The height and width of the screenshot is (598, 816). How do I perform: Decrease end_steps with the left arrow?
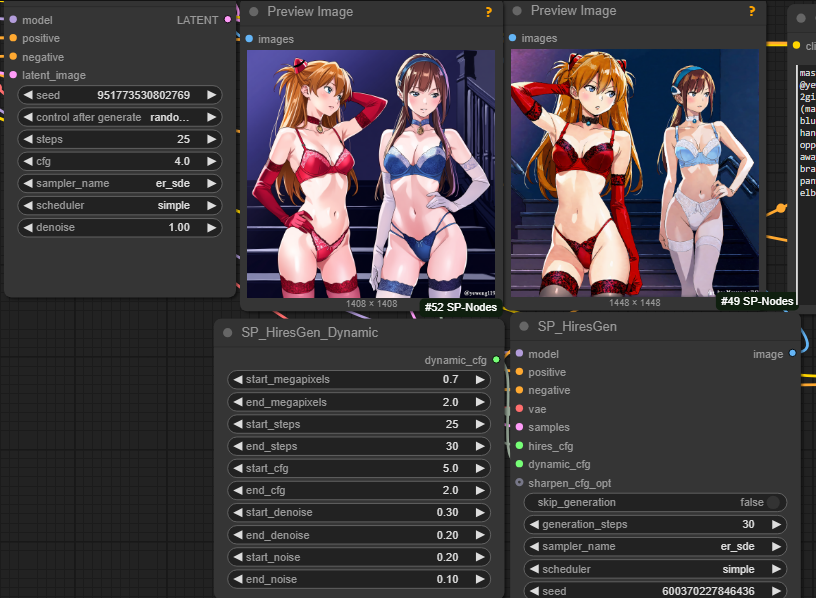point(238,446)
